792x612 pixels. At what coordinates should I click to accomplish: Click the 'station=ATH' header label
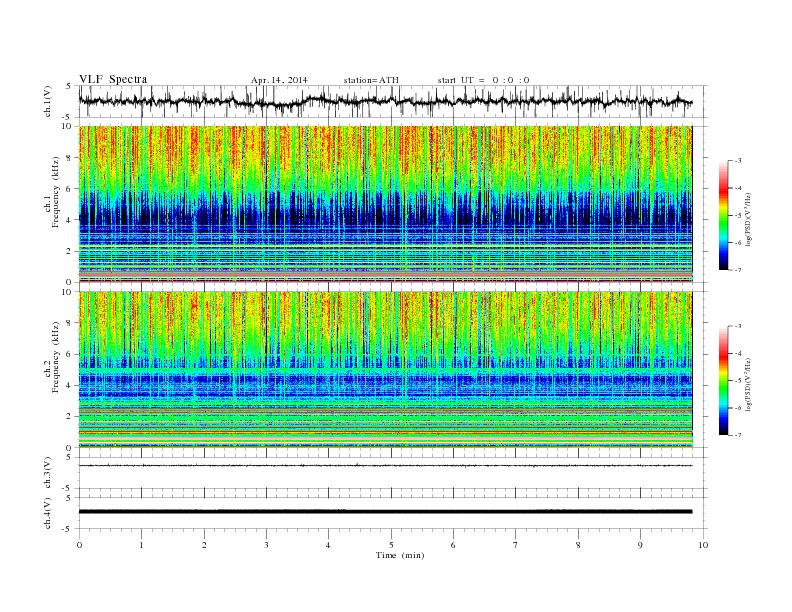point(371,80)
